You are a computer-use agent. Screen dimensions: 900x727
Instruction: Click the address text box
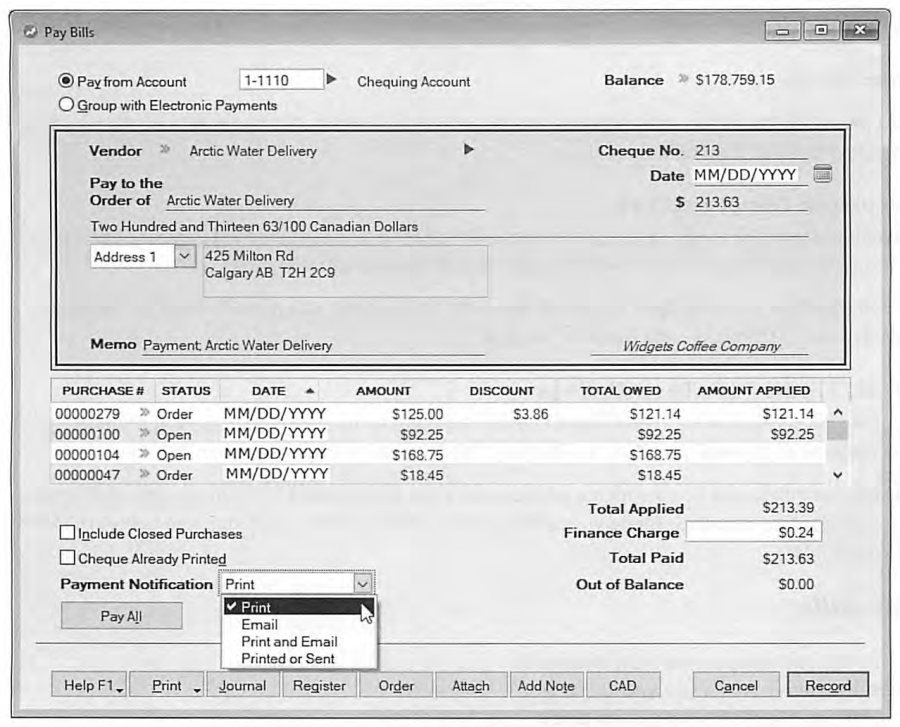(345, 271)
